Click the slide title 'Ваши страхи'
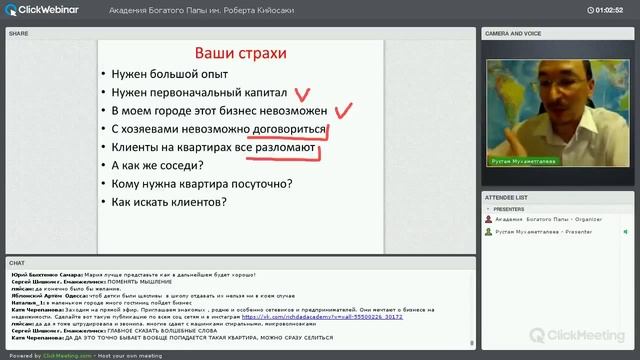640x360 pixels. 241,53
